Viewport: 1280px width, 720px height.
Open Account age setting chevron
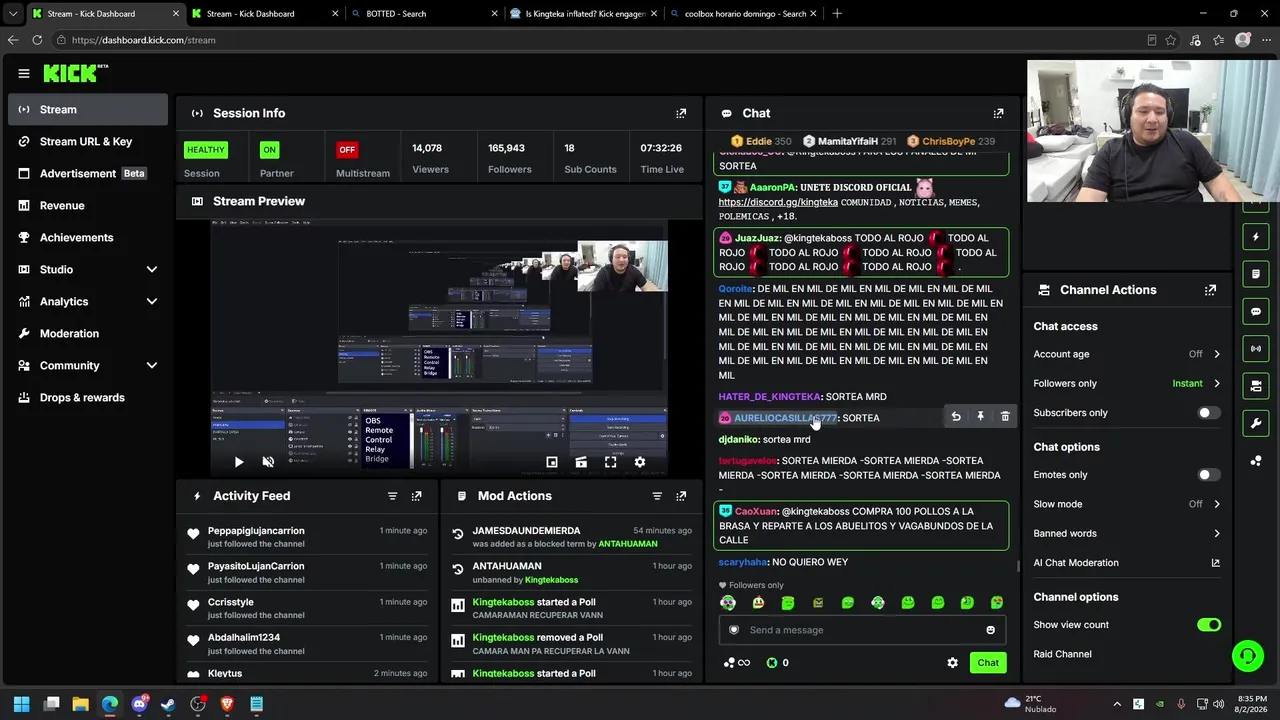tap(1217, 354)
